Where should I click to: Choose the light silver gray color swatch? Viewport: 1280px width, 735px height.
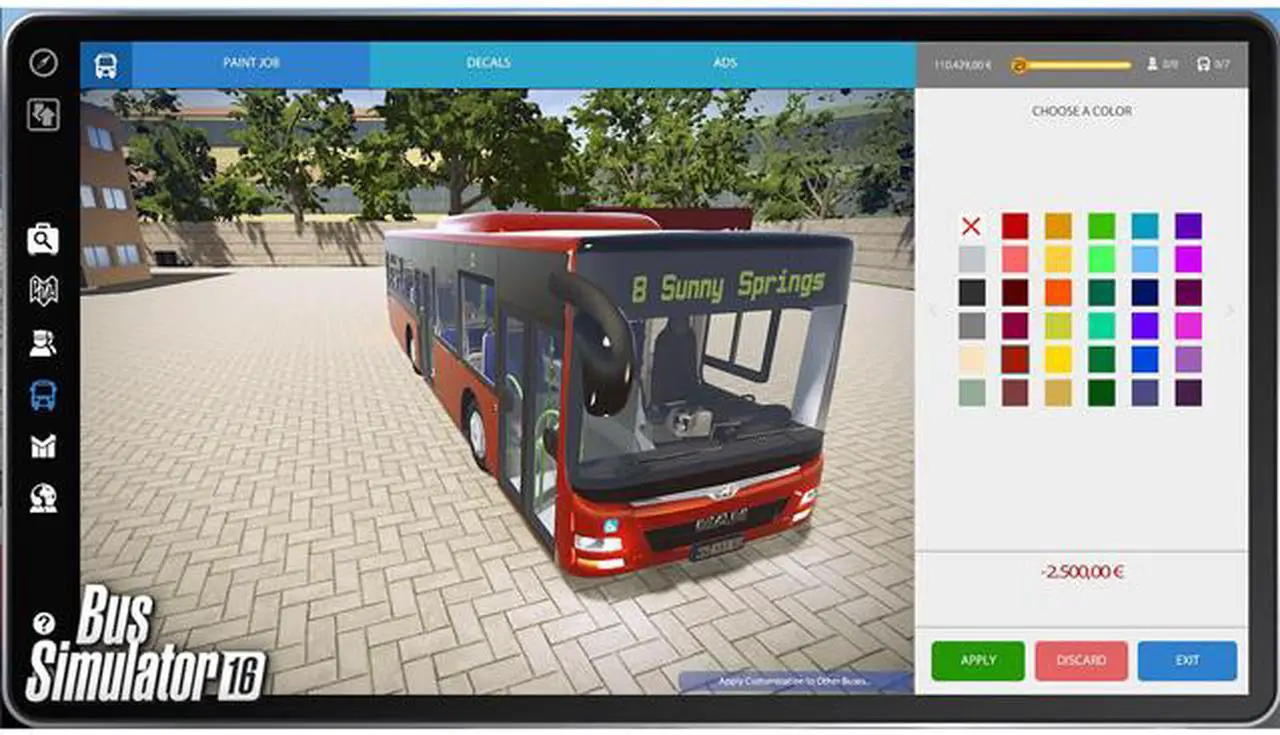click(x=971, y=259)
